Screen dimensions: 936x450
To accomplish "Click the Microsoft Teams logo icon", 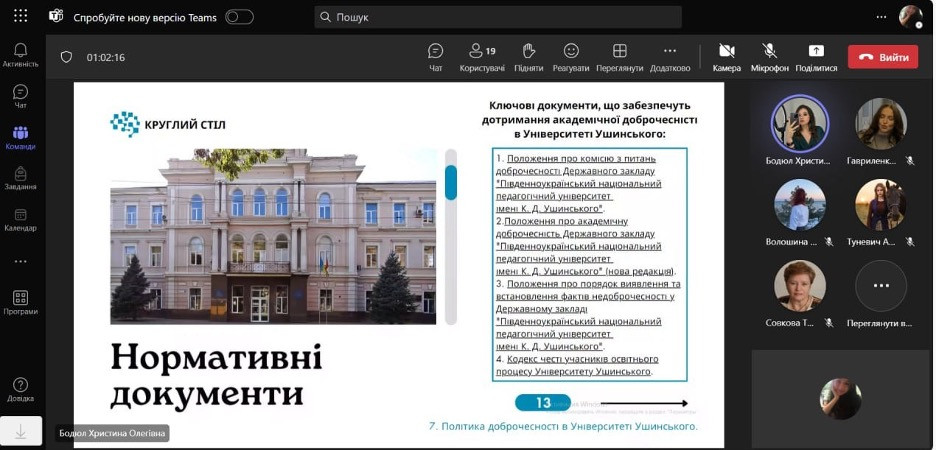I will 56,16.
